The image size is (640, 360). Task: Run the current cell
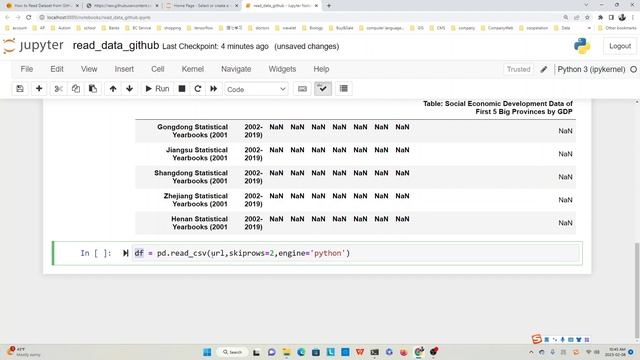pyautogui.click(x=157, y=89)
